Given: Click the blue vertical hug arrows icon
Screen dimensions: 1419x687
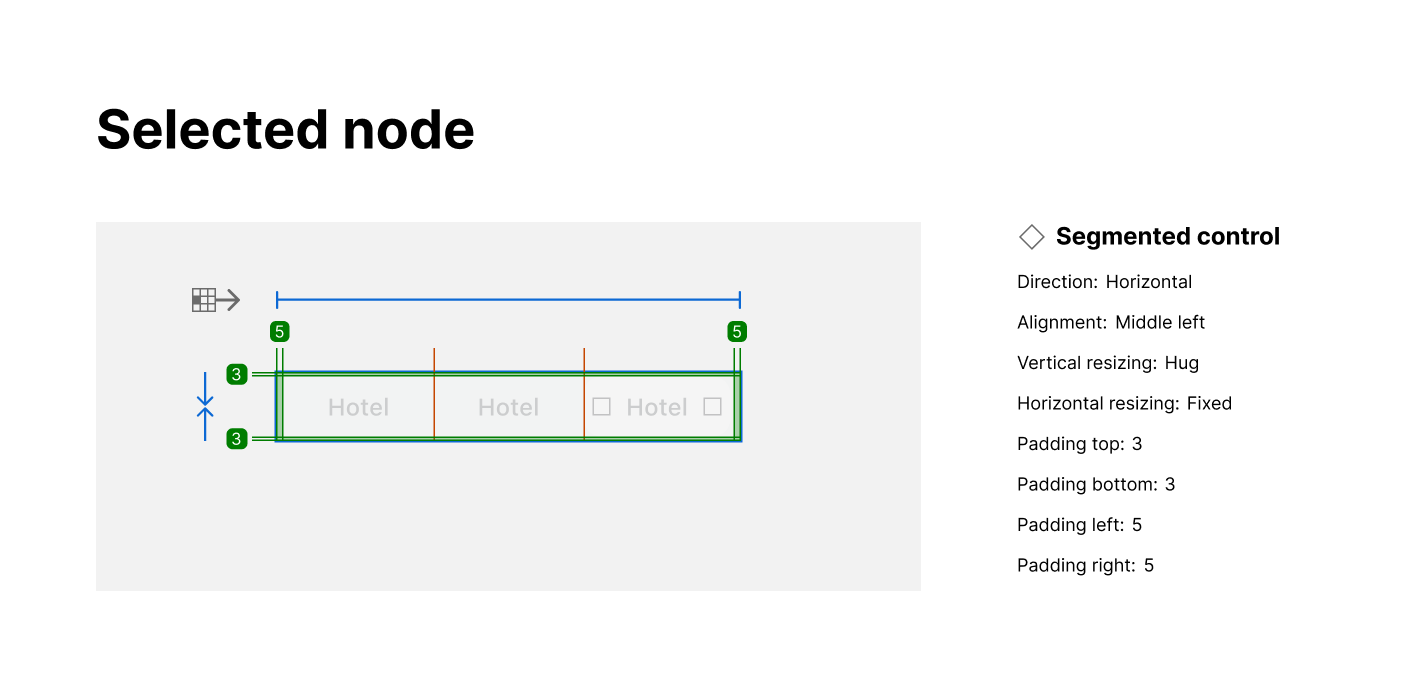Looking at the screenshot, I should pos(205,406).
